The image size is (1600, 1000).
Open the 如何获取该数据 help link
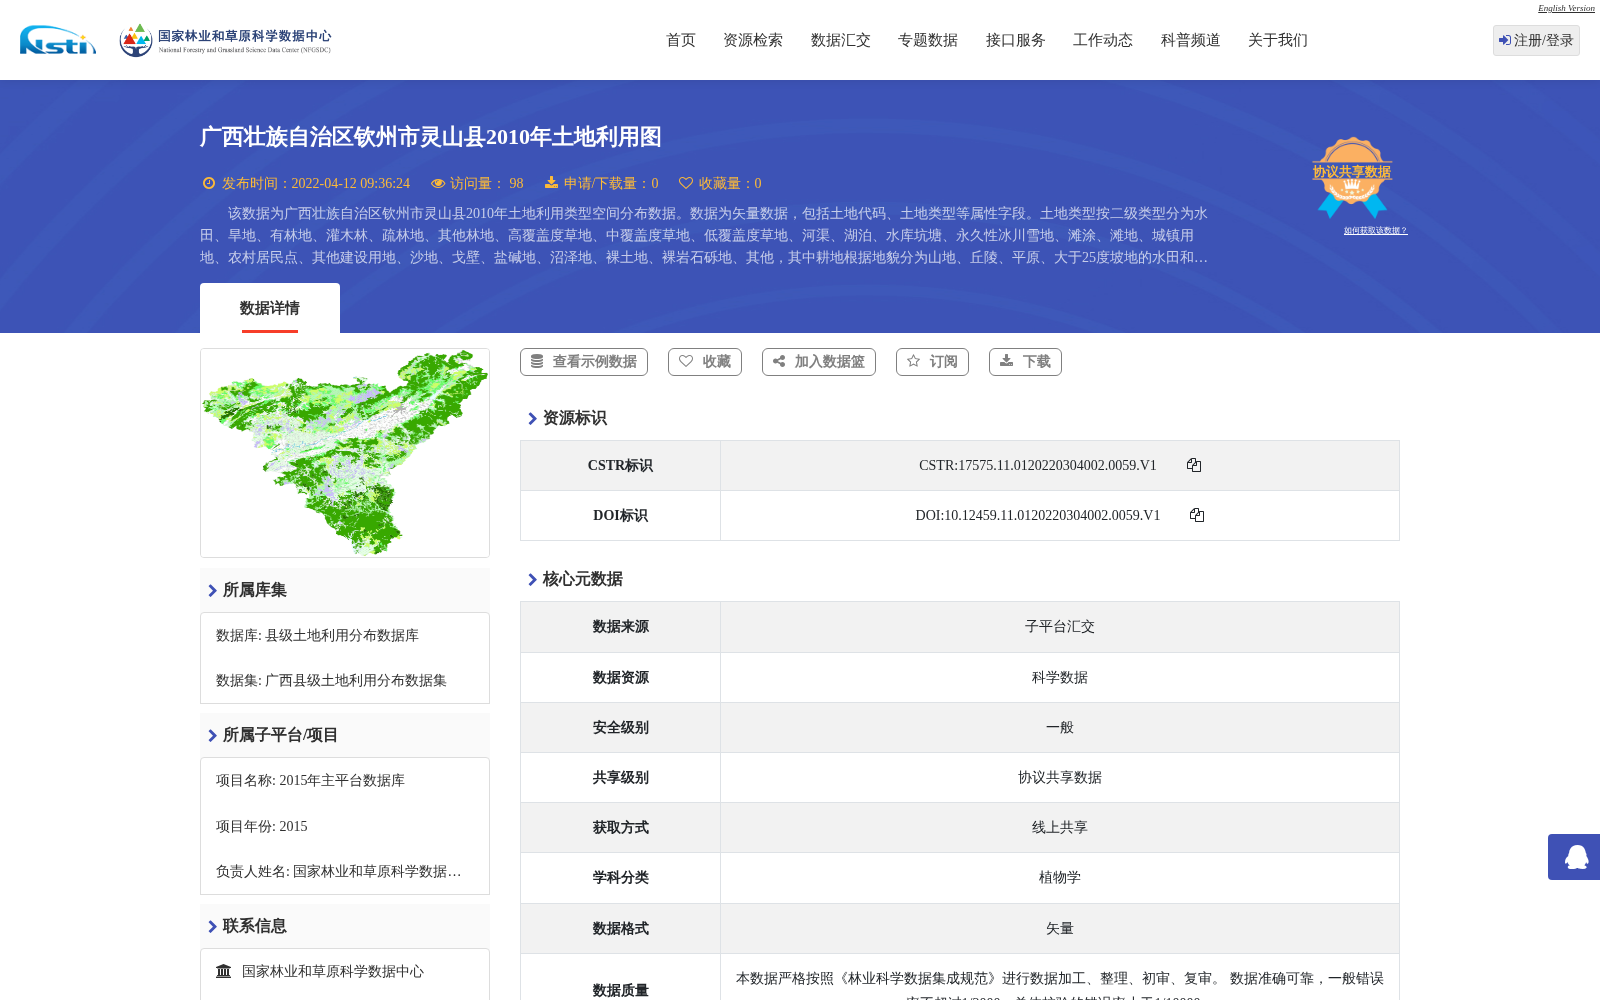pyautogui.click(x=1375, y=230)
